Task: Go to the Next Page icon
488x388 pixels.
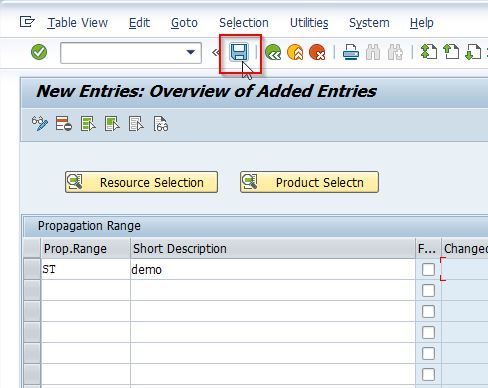Action: click(473, 52)
